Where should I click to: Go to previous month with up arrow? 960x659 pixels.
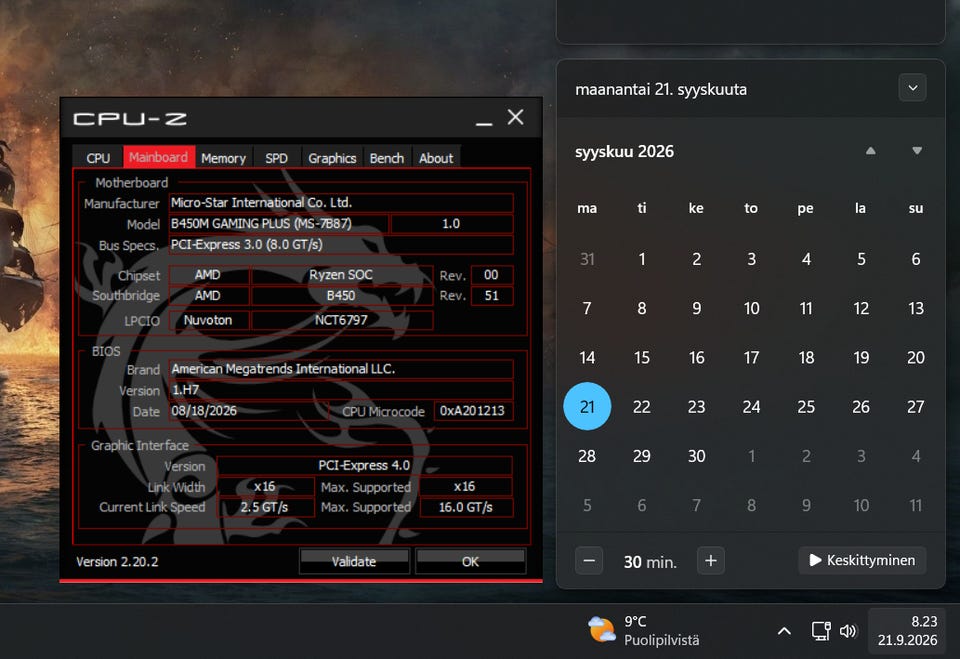(x=871, y=151)
